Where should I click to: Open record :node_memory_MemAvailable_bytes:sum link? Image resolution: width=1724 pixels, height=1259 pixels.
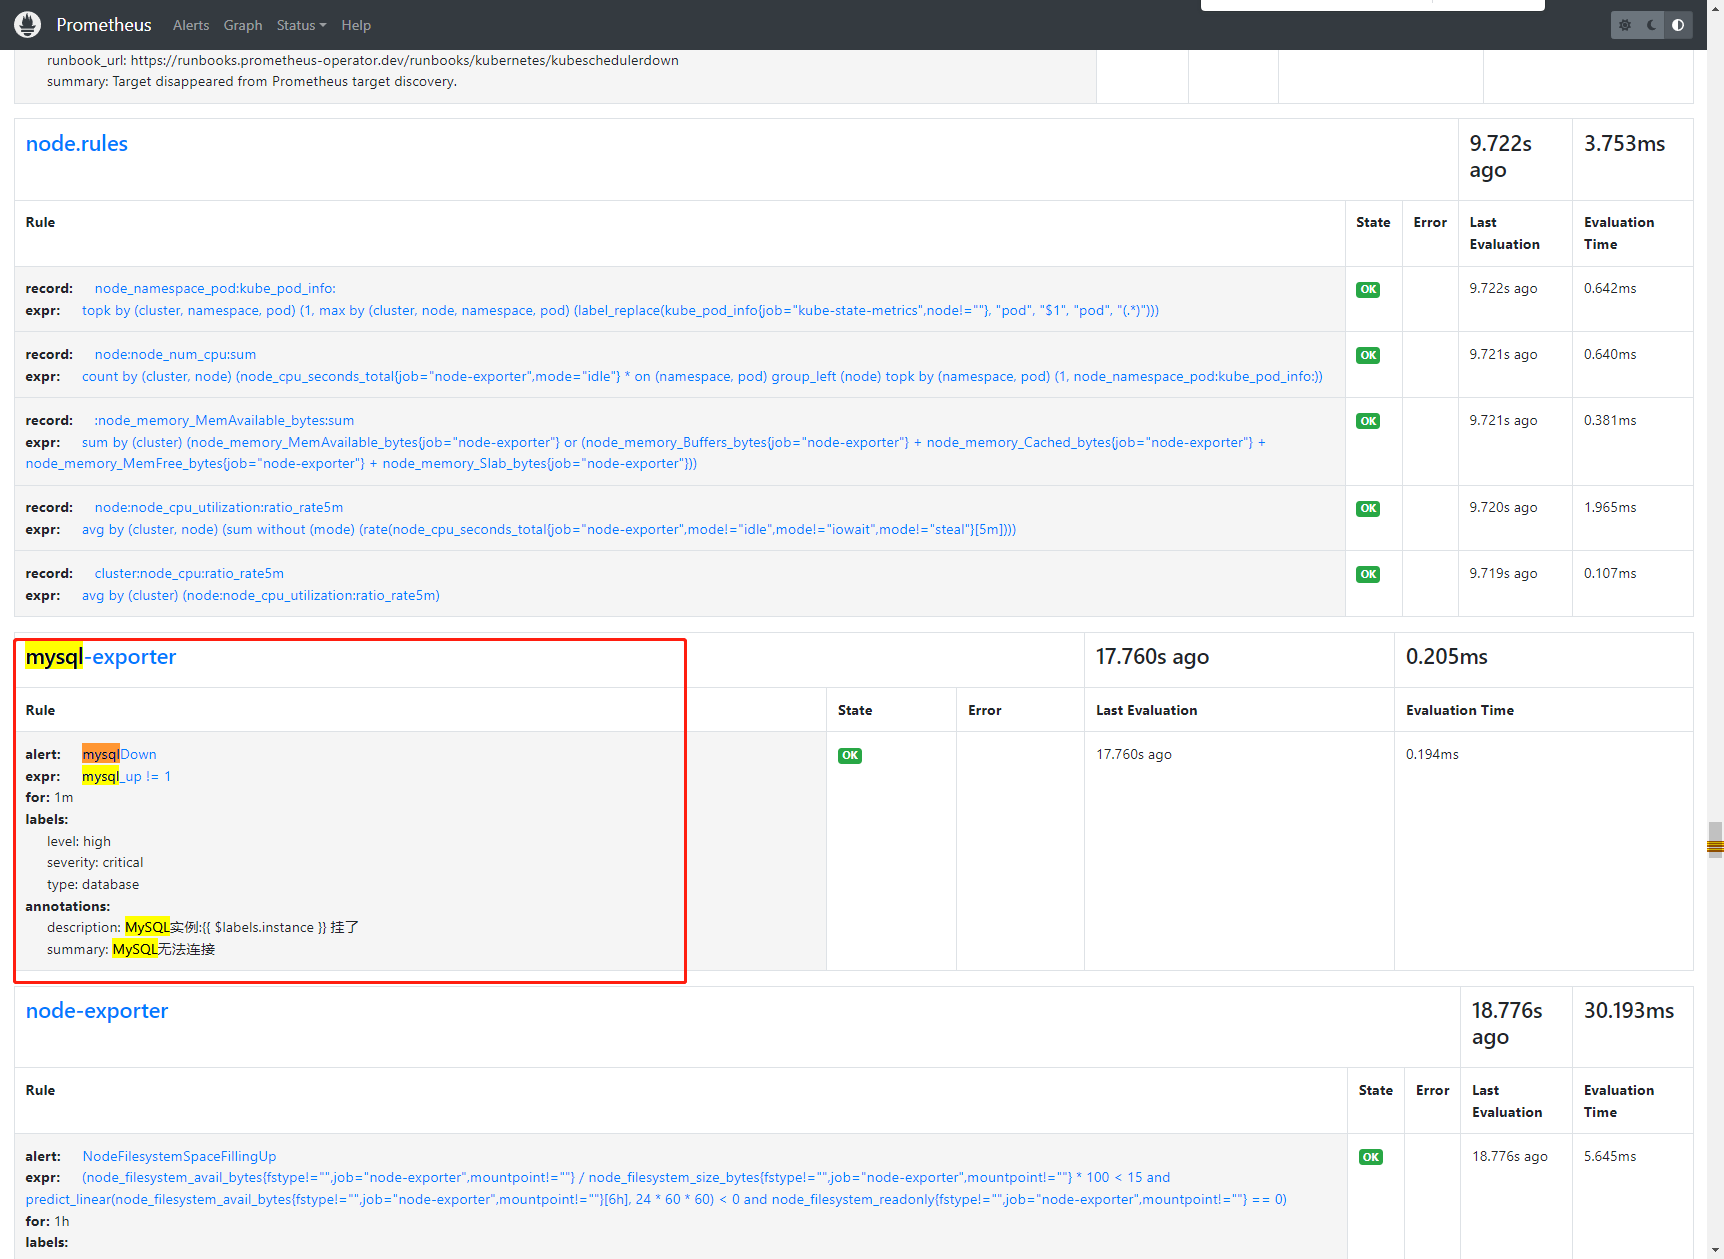tap(224, 421)
